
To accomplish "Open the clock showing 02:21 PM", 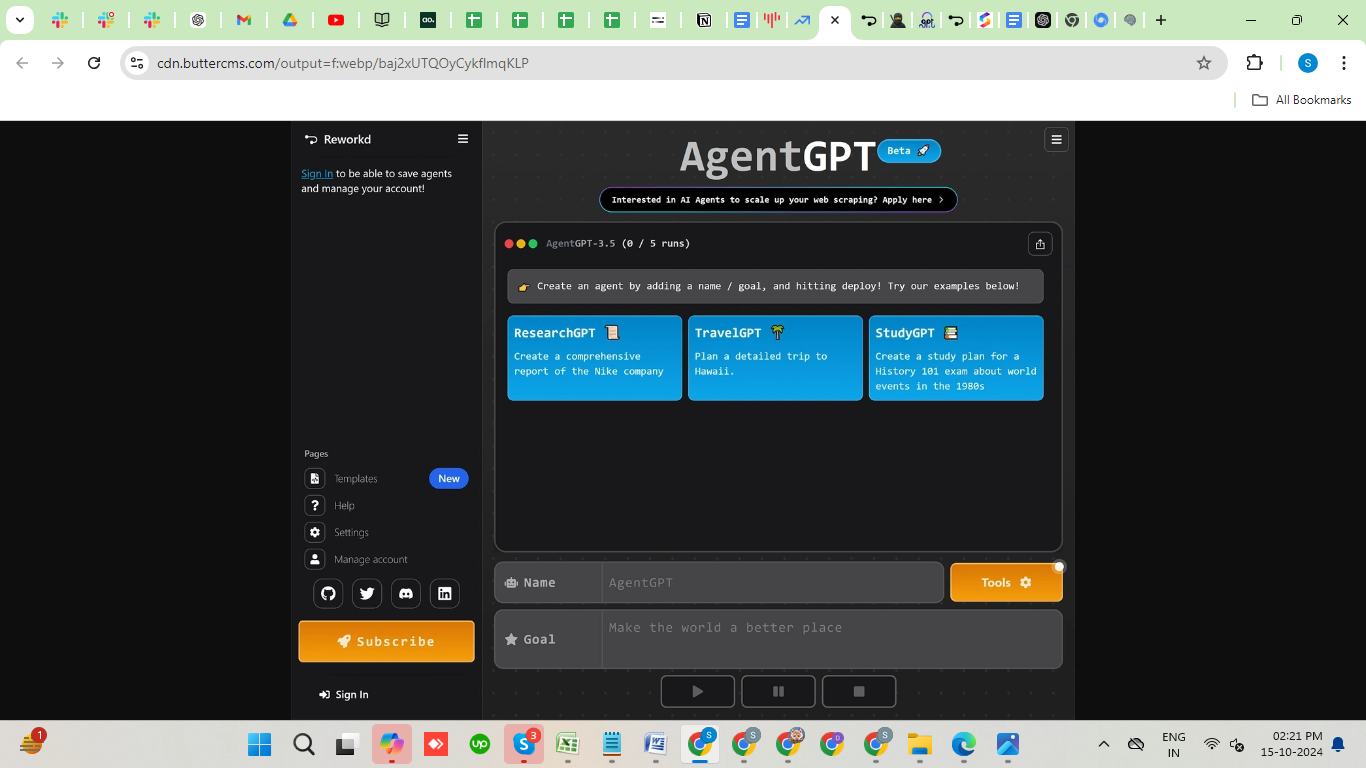I will pyautogui.click(x=1291, y=744).
